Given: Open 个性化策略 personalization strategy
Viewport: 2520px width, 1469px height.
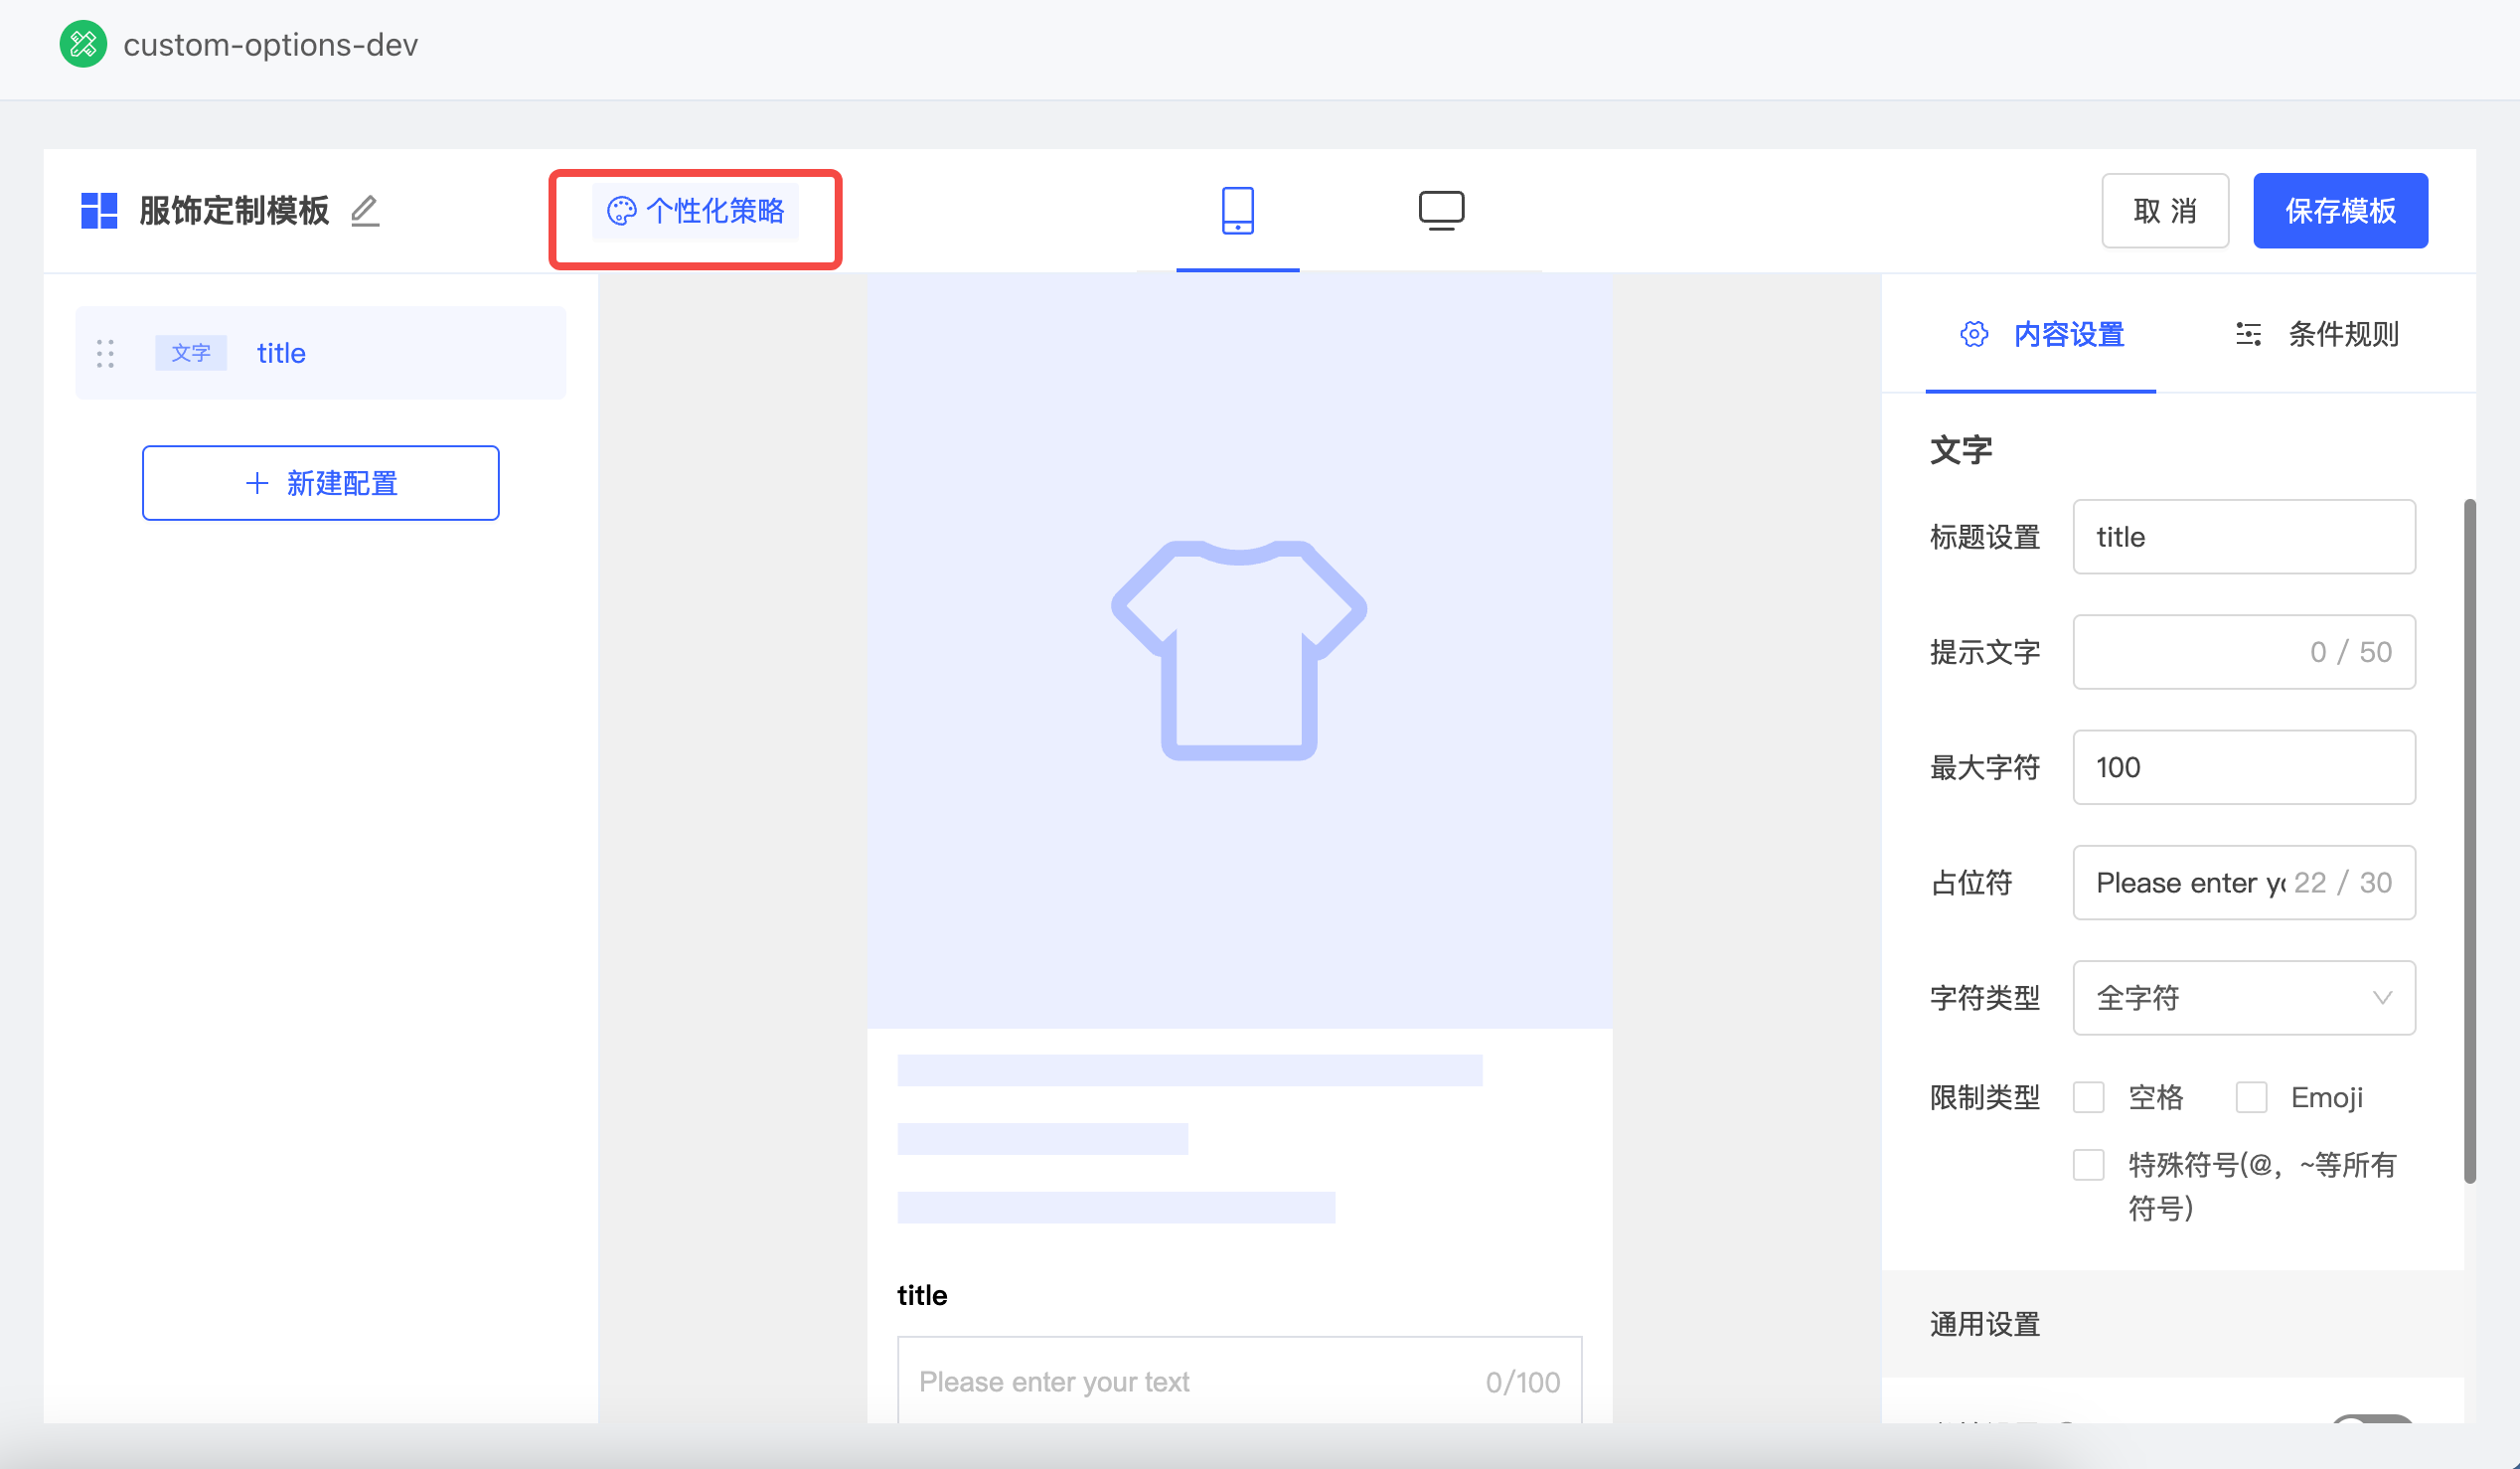Looking at the screenshot, I should click(x=696, y=210).
